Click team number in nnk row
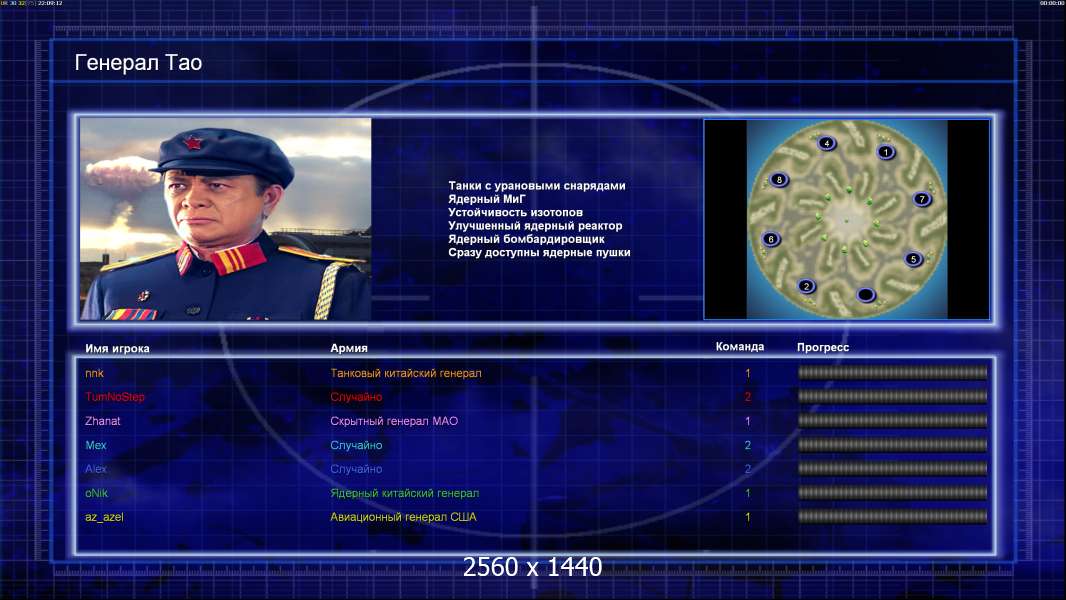Screen dimensions: 1066x600 [748, 373]
